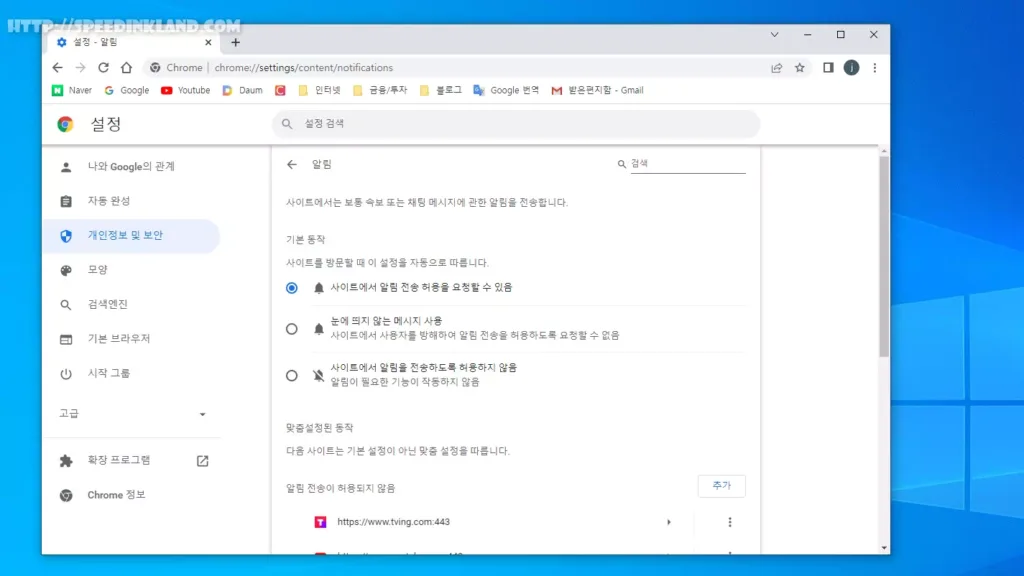
Task: Go back with the browser back arrow
Action: (x=57, y=67)
